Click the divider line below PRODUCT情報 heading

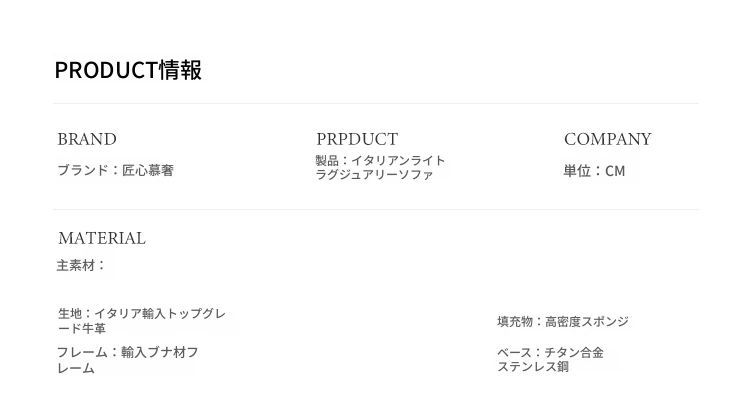pos(375,103)
